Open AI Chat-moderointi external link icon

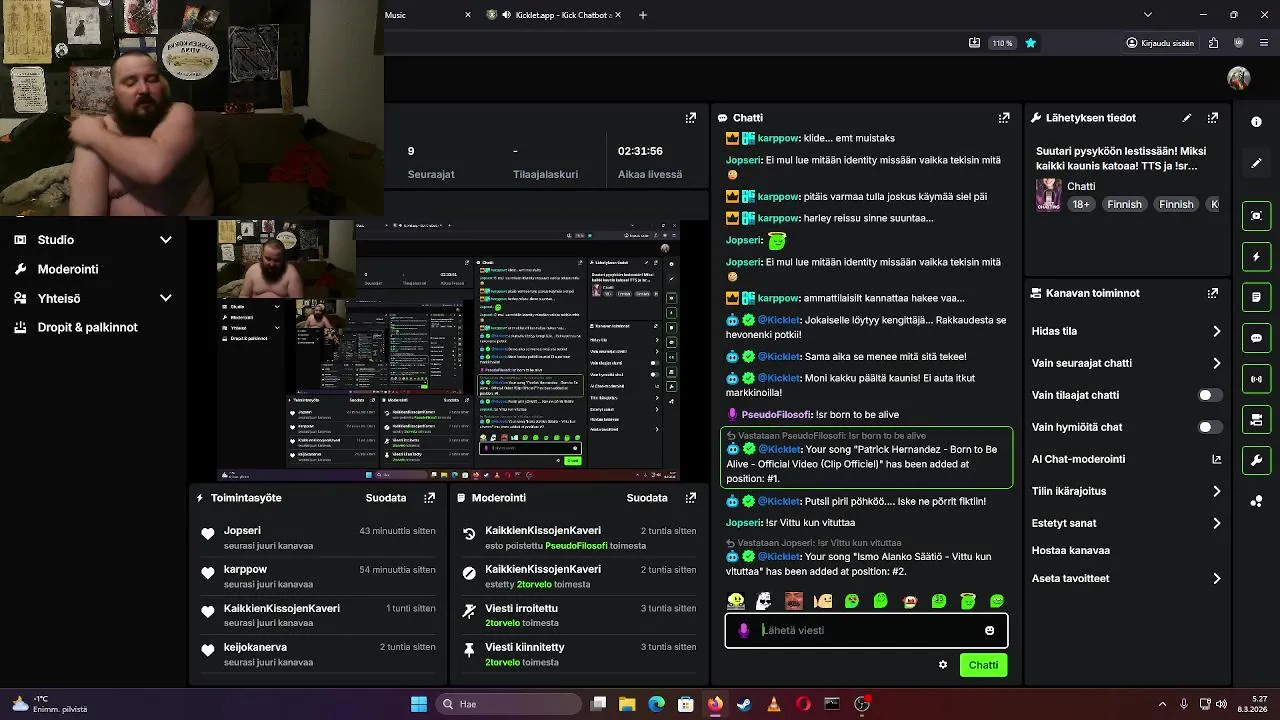[x=1217, y=459]
